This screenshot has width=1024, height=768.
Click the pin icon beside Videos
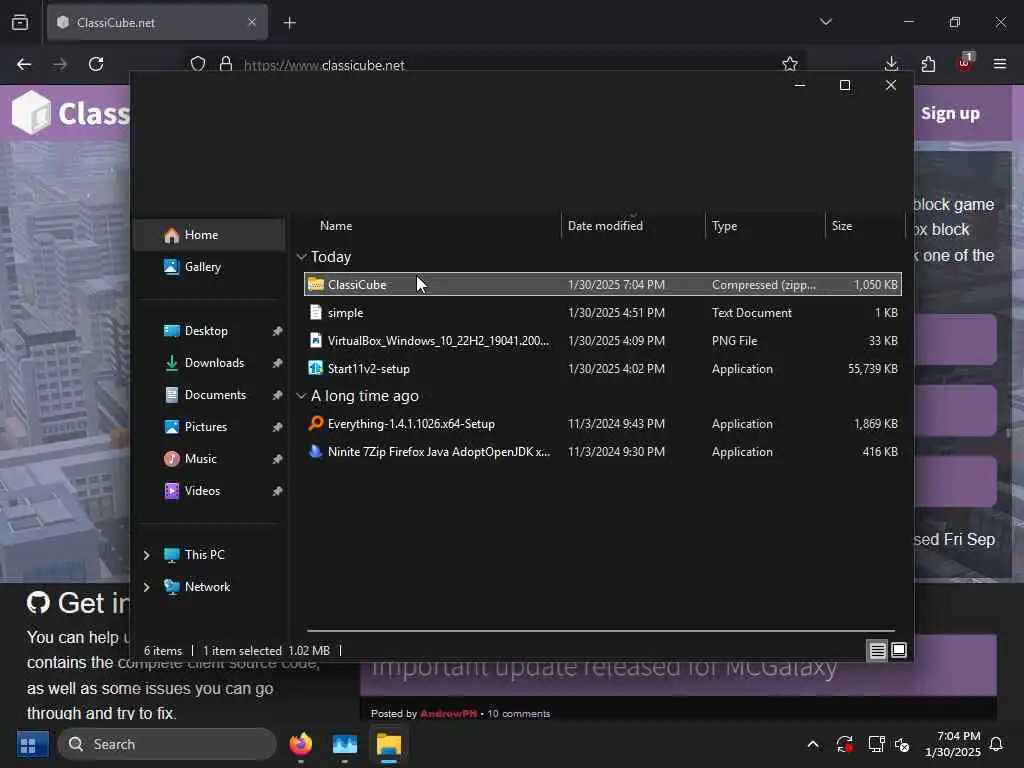click(278, 491)
